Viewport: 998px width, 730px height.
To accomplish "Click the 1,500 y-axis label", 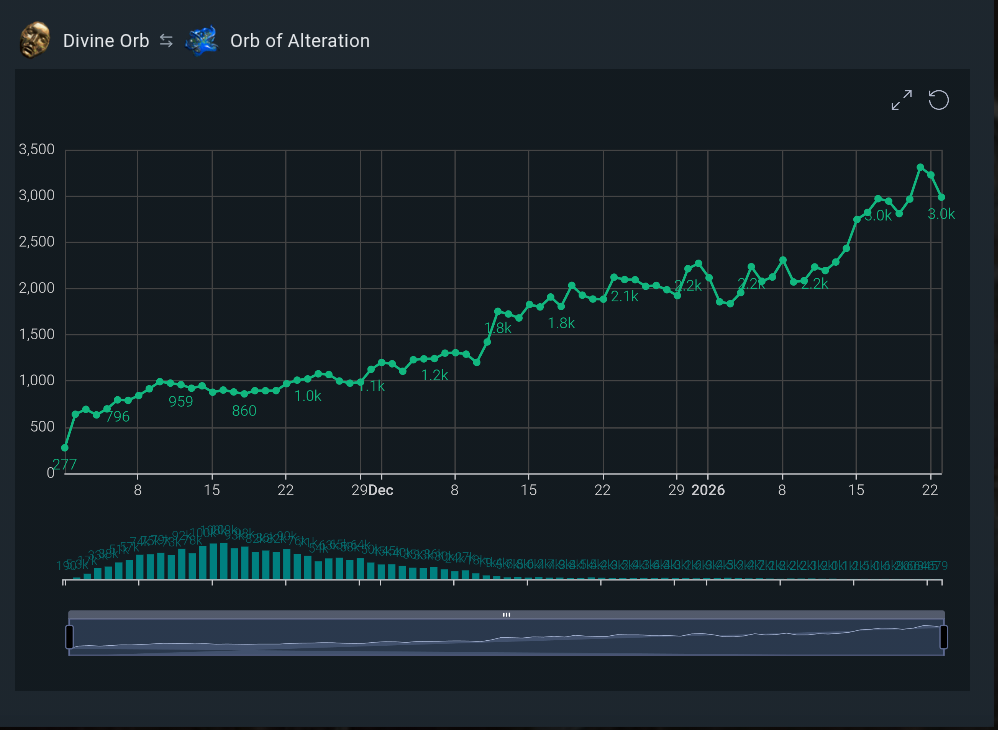I will point(36,334).
